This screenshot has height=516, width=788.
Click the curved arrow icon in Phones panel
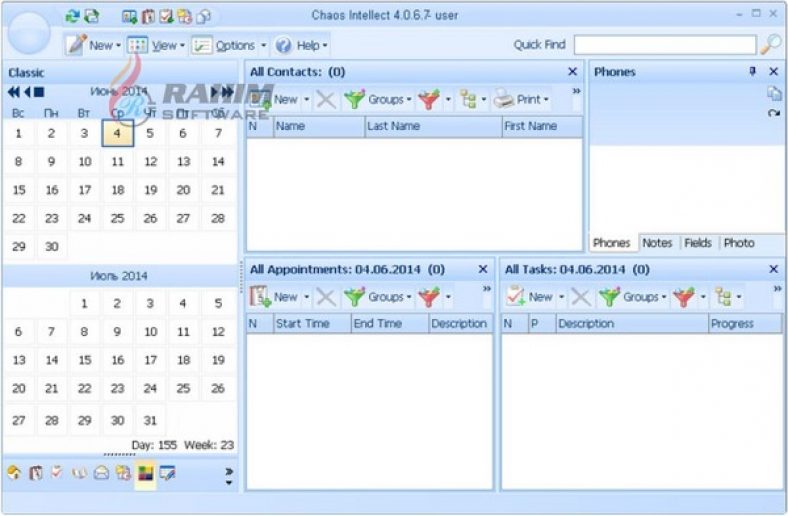[774, 113]
